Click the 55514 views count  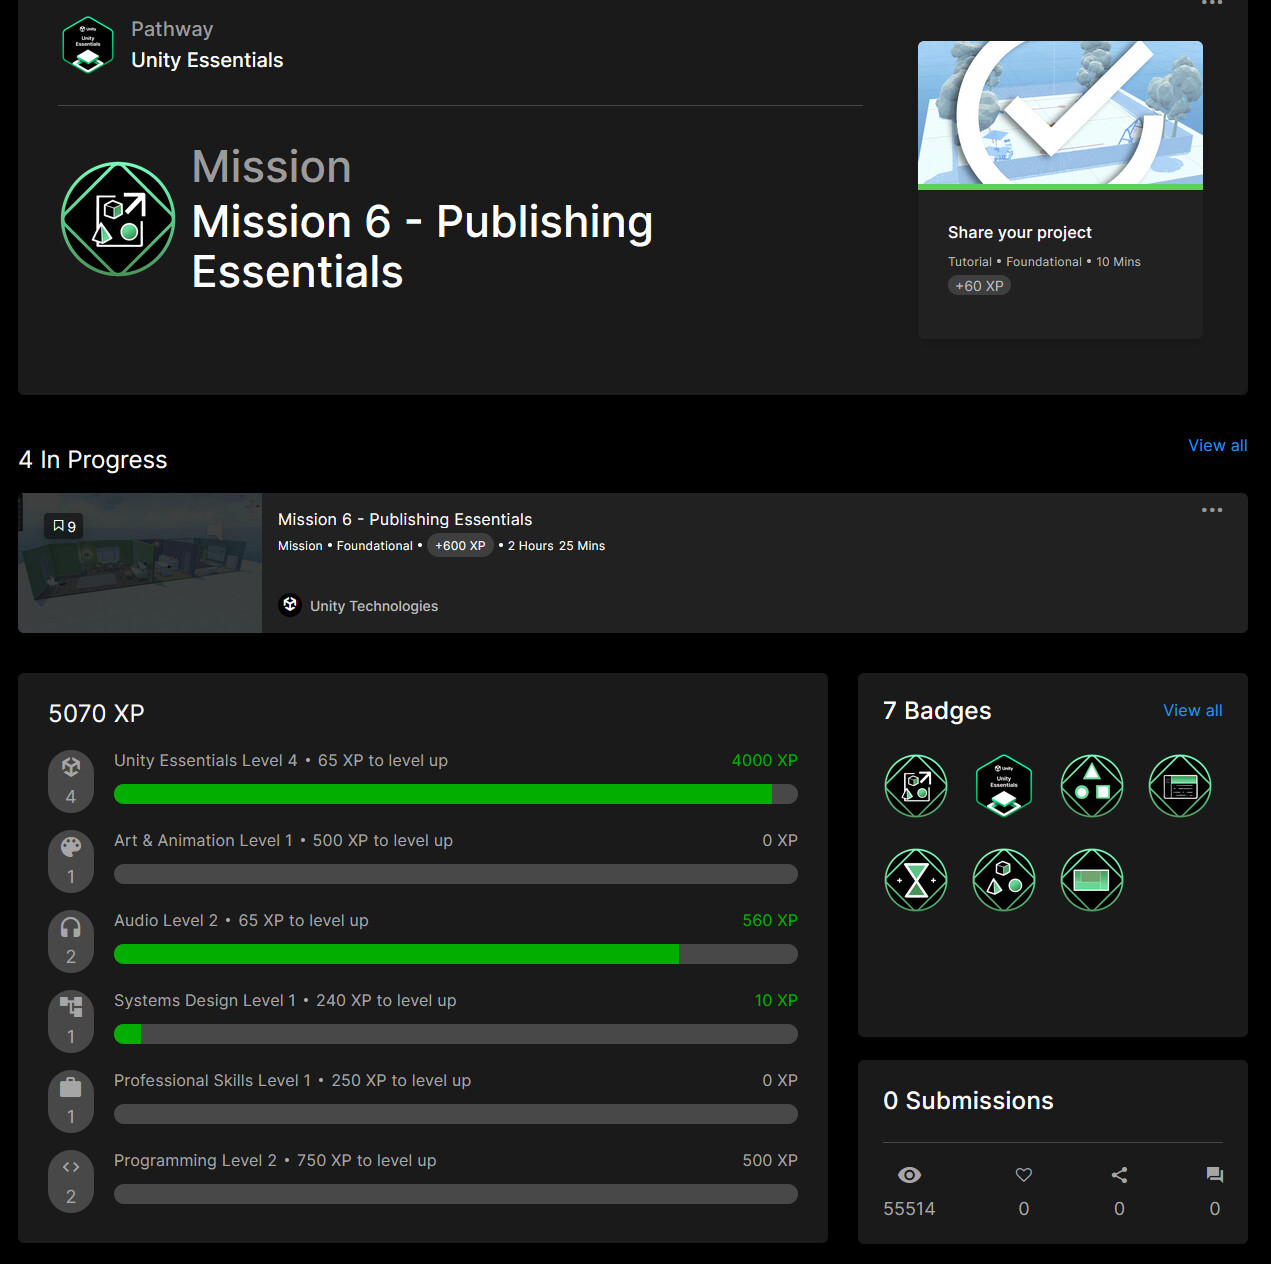(909, 1209)
